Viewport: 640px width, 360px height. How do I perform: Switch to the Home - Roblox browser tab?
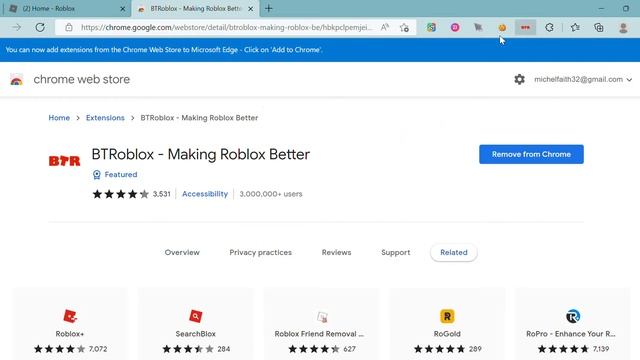pos(66,8)
